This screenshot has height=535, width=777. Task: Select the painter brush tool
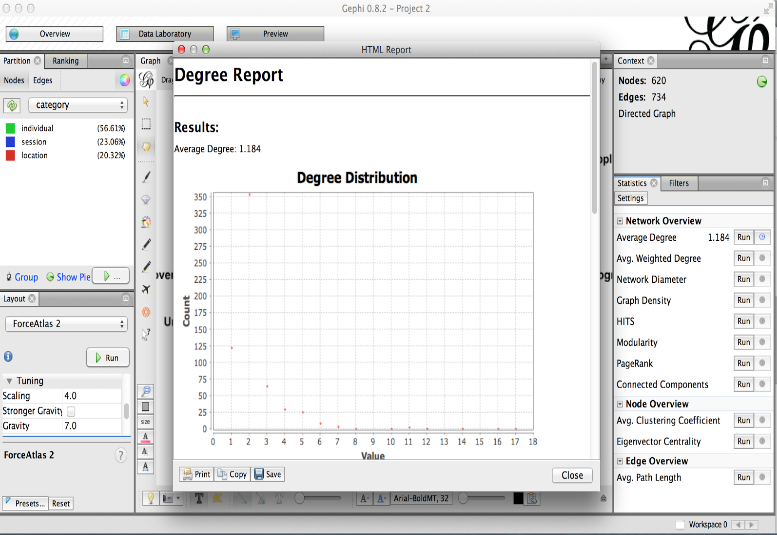146,177
